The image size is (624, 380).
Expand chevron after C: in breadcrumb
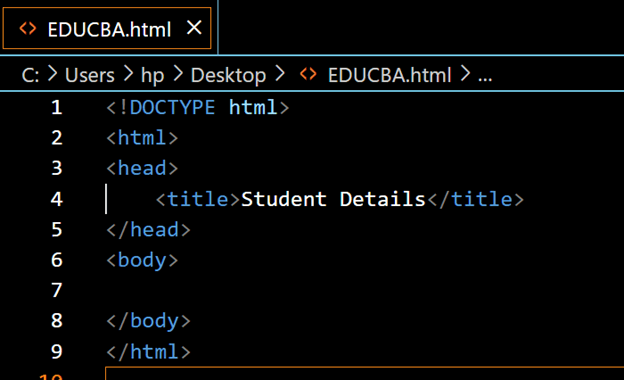[x=52, y=74]
